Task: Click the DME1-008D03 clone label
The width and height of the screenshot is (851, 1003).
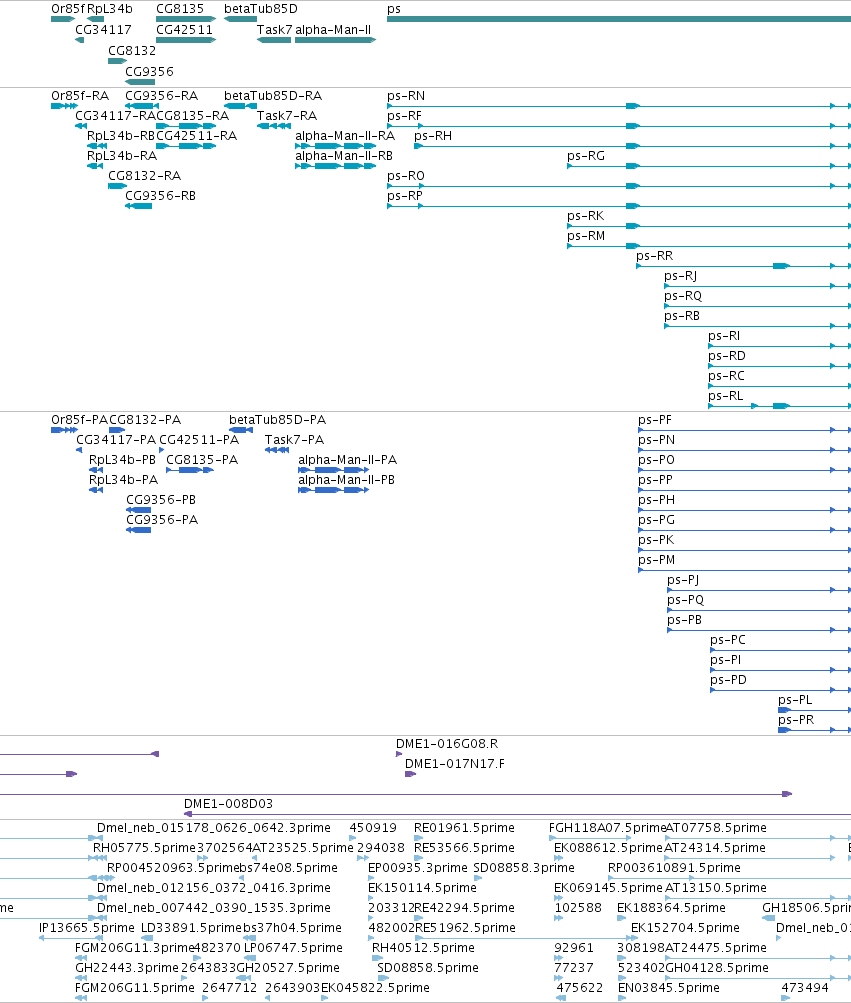Action: point(228,803)
